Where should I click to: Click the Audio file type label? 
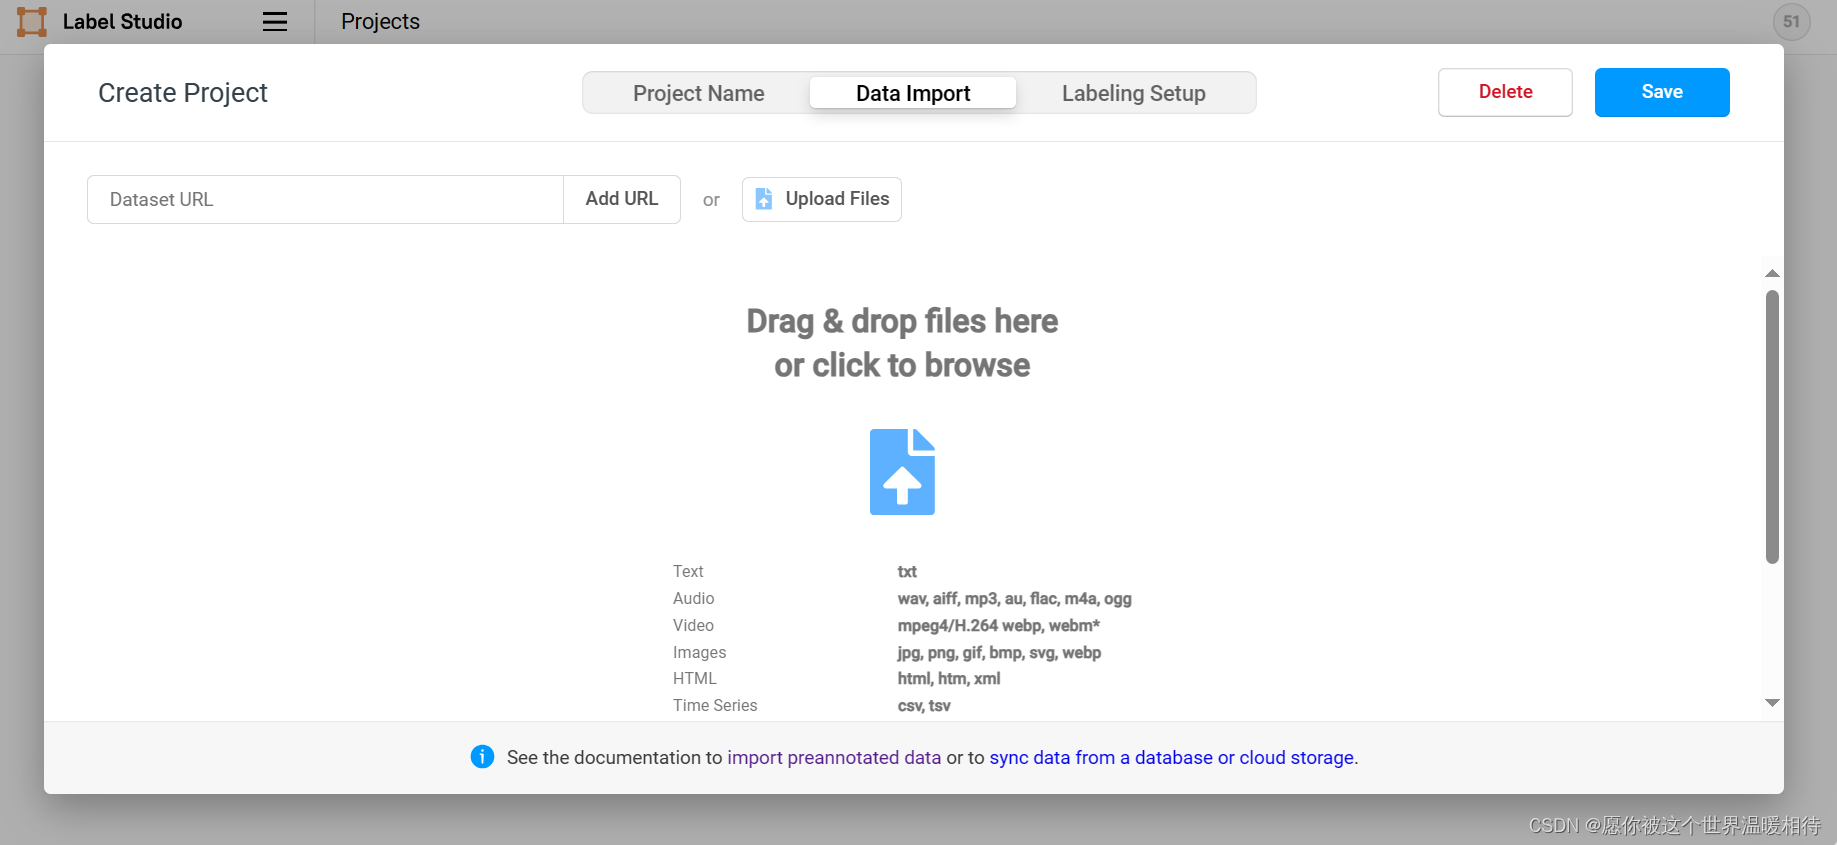point(693,598)
